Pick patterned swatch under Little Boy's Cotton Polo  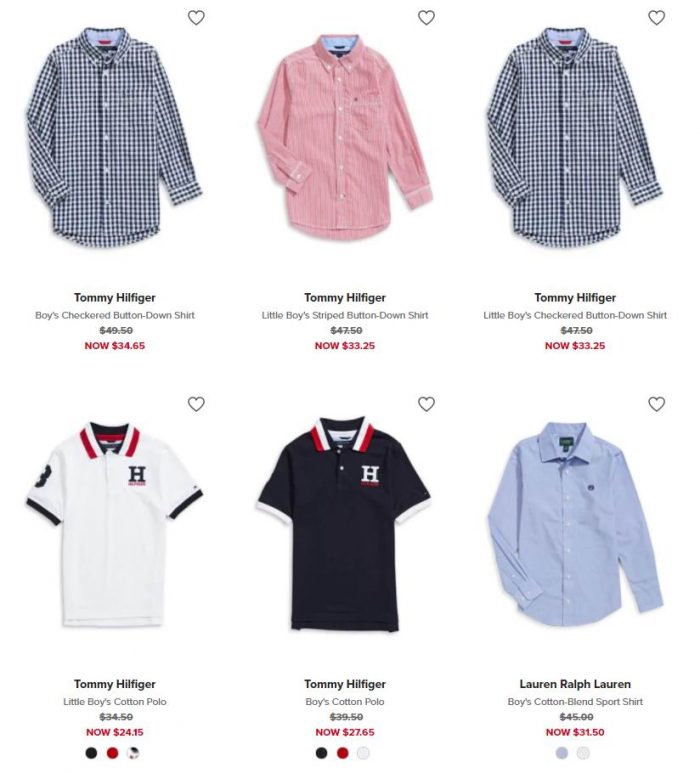133,753
